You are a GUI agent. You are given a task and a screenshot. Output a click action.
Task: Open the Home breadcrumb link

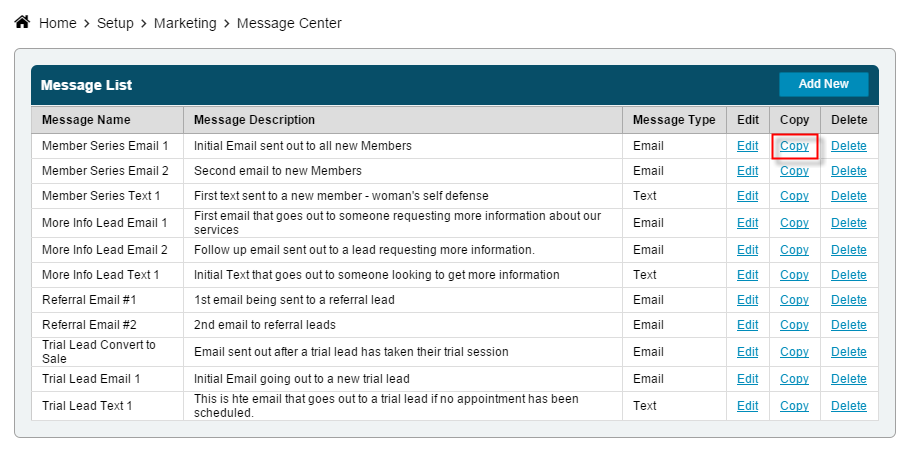(x=57, y=23)
